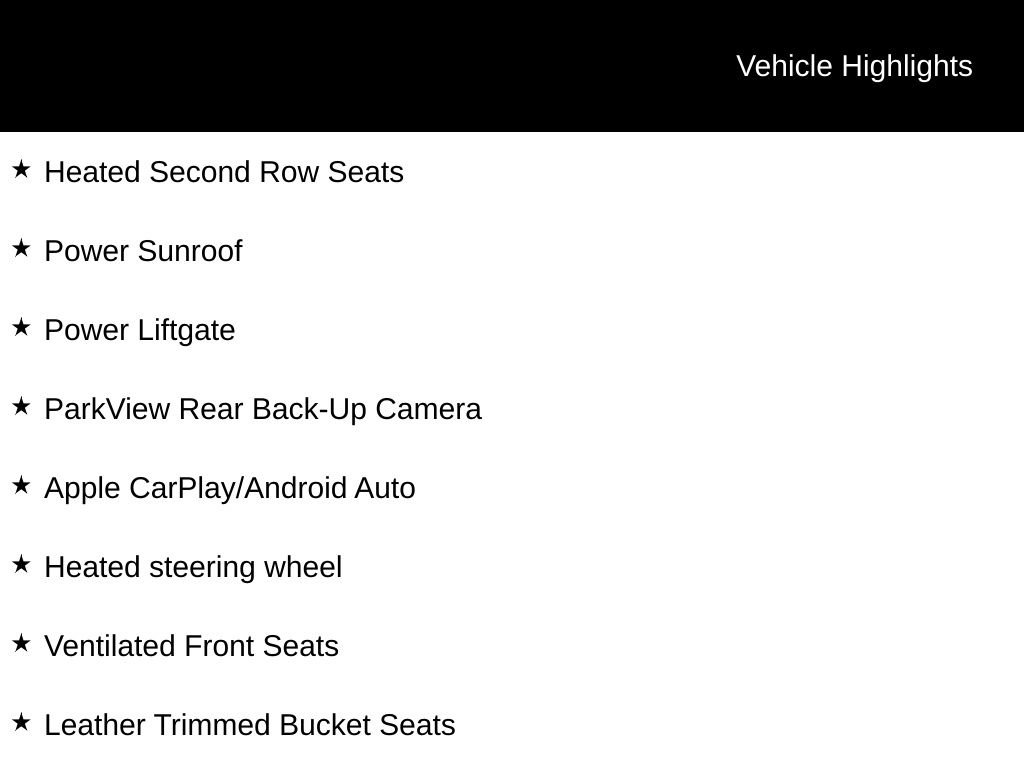
Task: Select the Android Auto words
Action: pos(330,488)
